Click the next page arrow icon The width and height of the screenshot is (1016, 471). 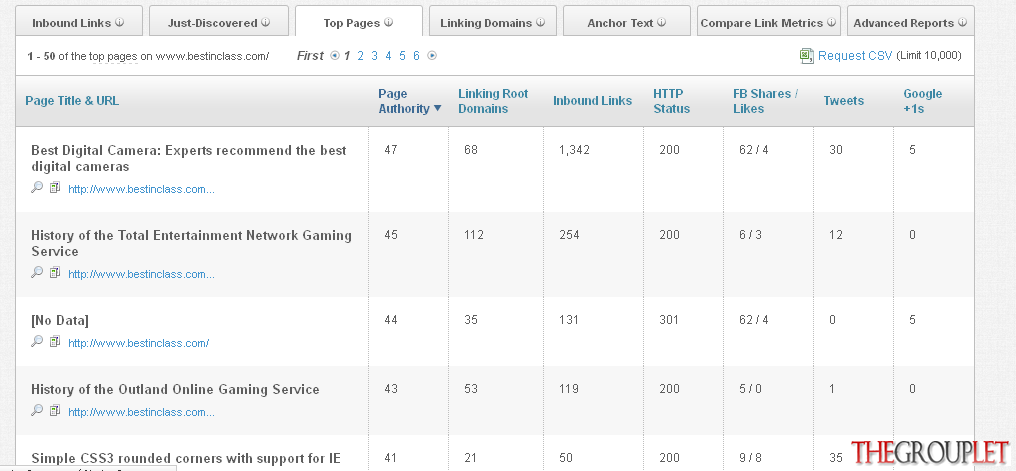point(432,56)
